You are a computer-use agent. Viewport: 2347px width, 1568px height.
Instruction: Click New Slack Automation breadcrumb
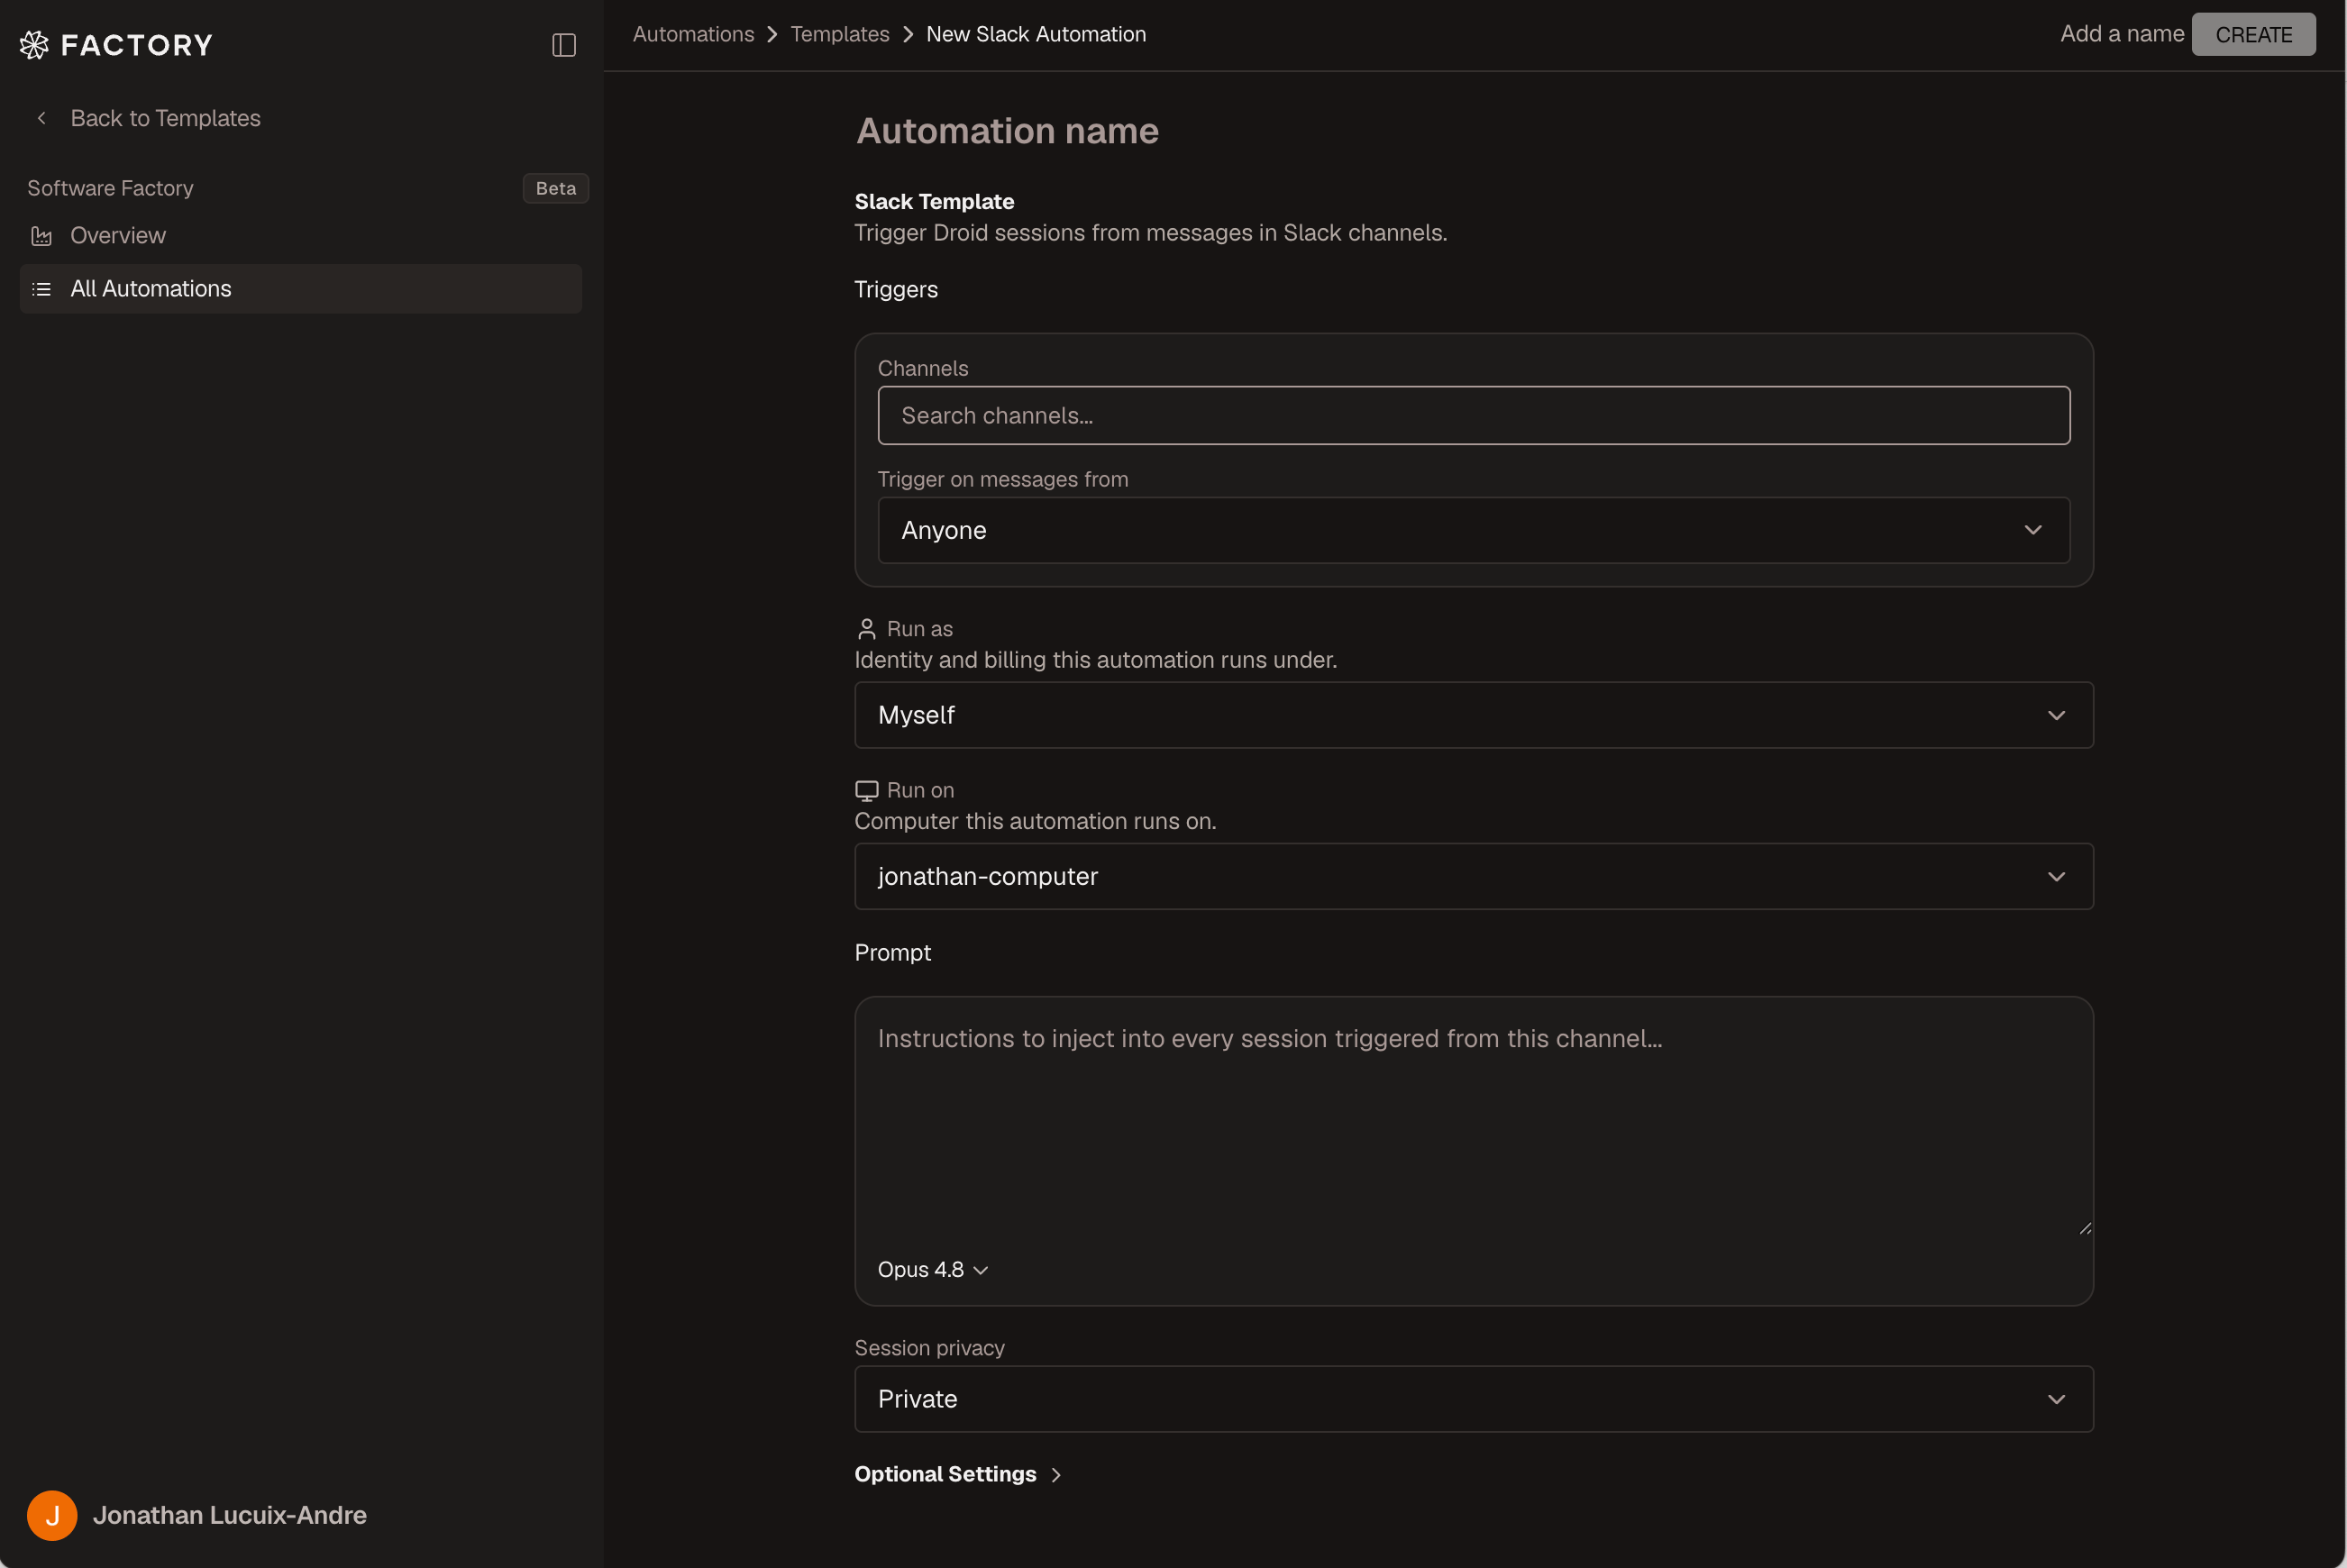click(1035, 34)
